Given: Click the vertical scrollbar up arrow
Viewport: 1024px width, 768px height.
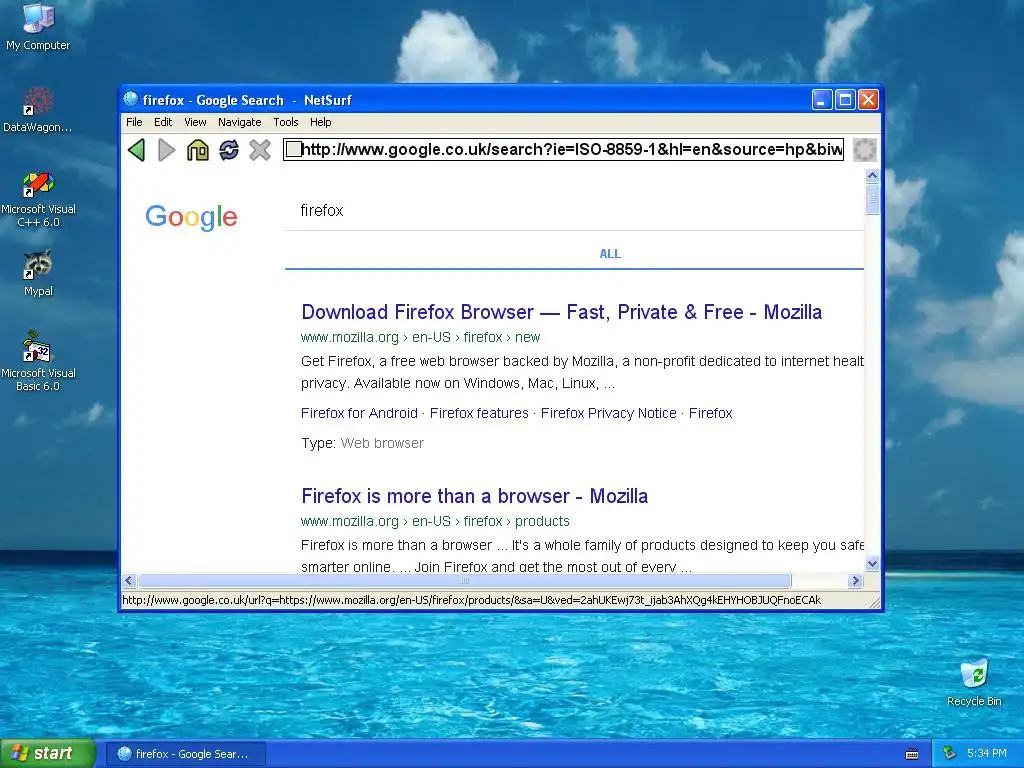Looking at the screenshot, I should pyautogui.click(x=872, y=176).
